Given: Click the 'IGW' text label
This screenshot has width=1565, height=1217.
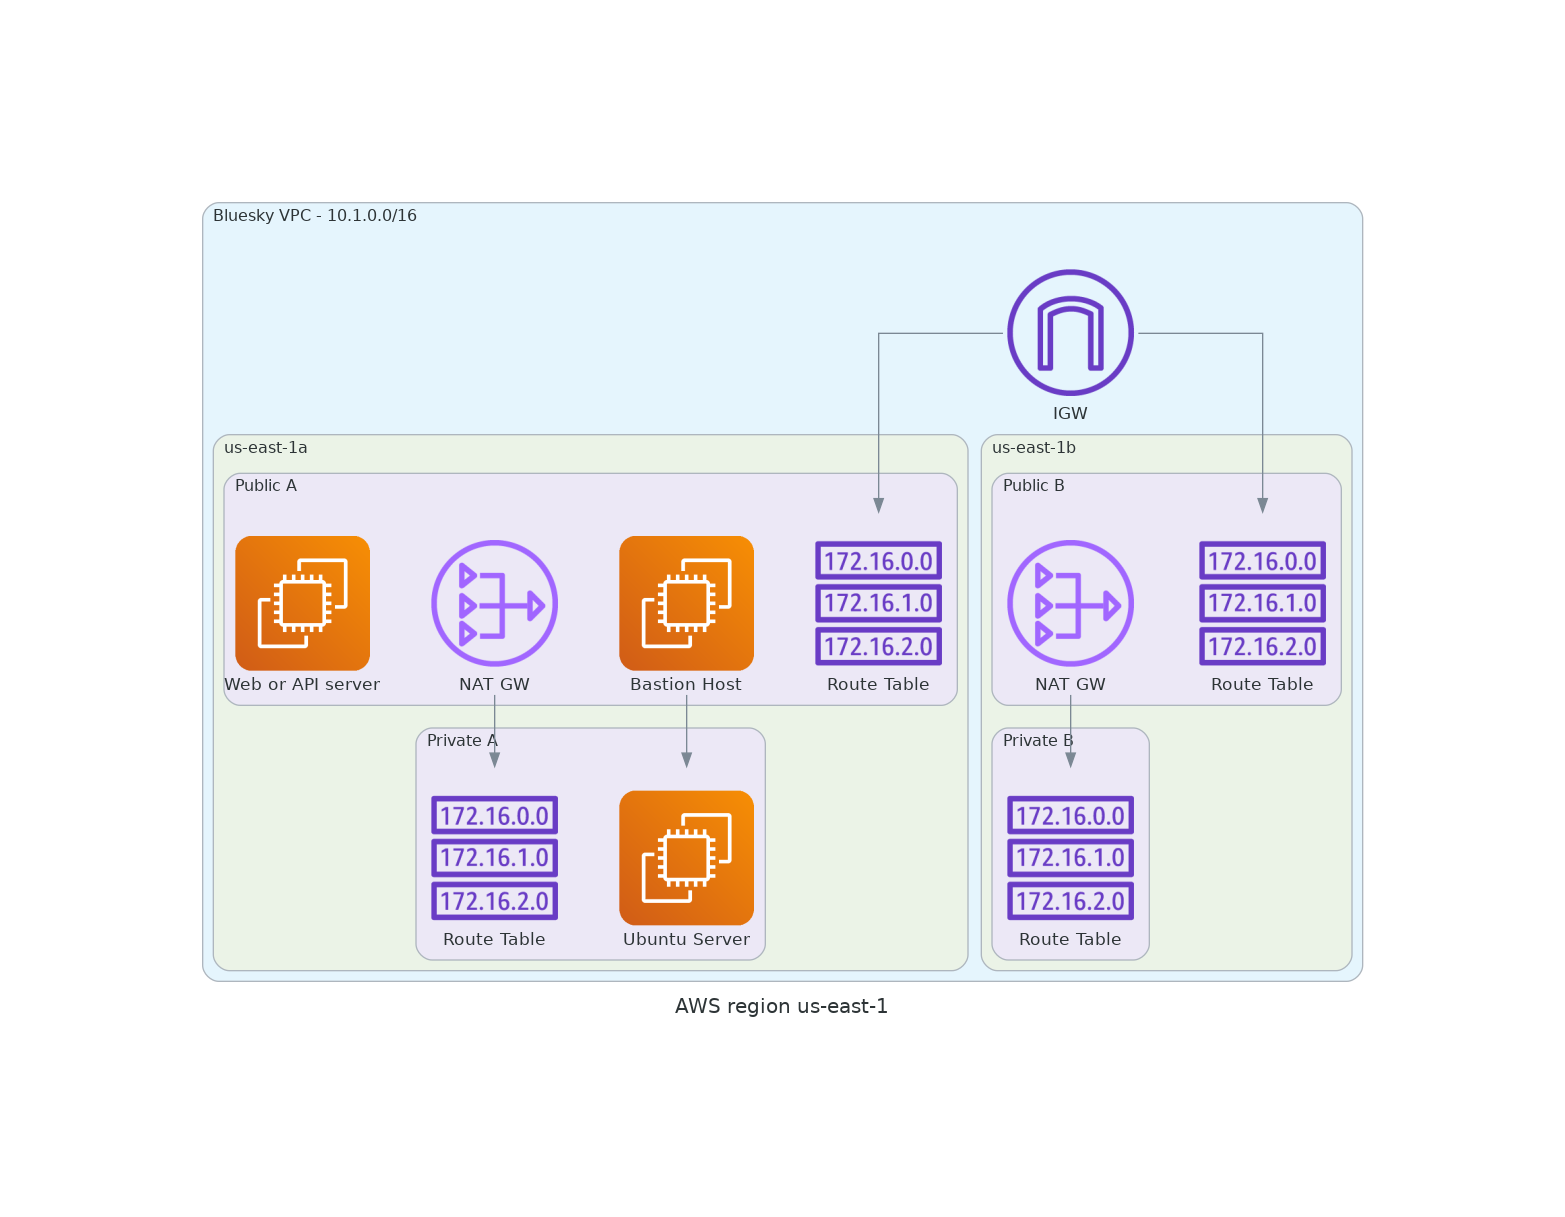Looking at the screenshot, I should click(1070, 414).
